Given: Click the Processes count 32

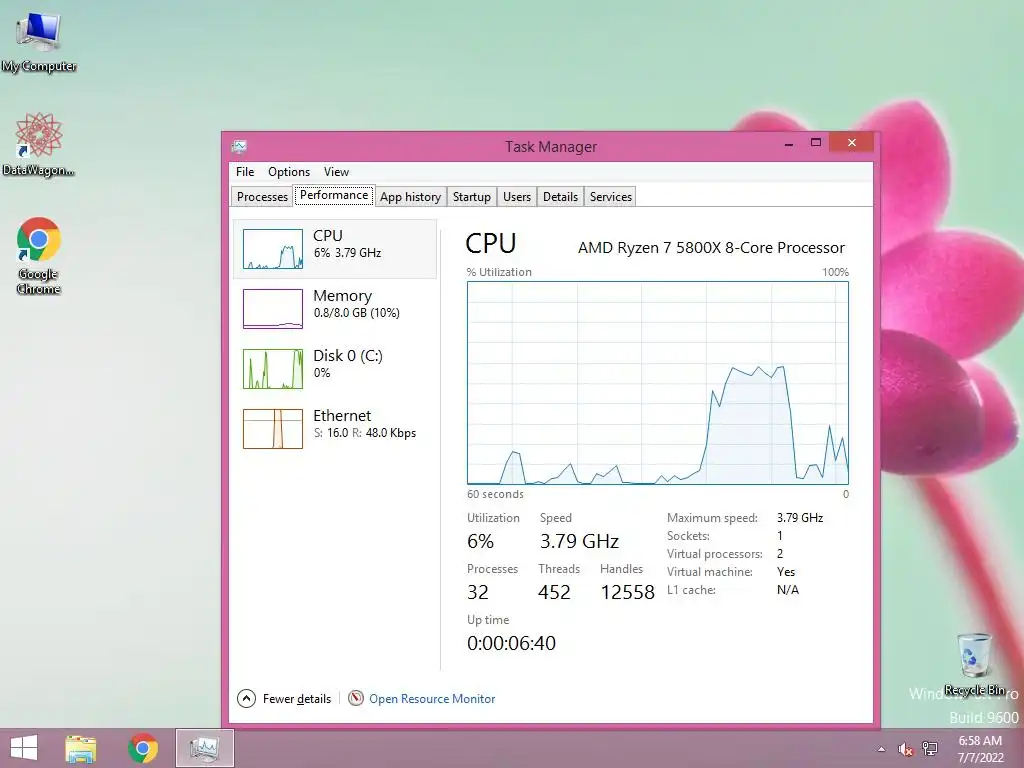Looking at the screenshot, I should click(x=477, y=592).
